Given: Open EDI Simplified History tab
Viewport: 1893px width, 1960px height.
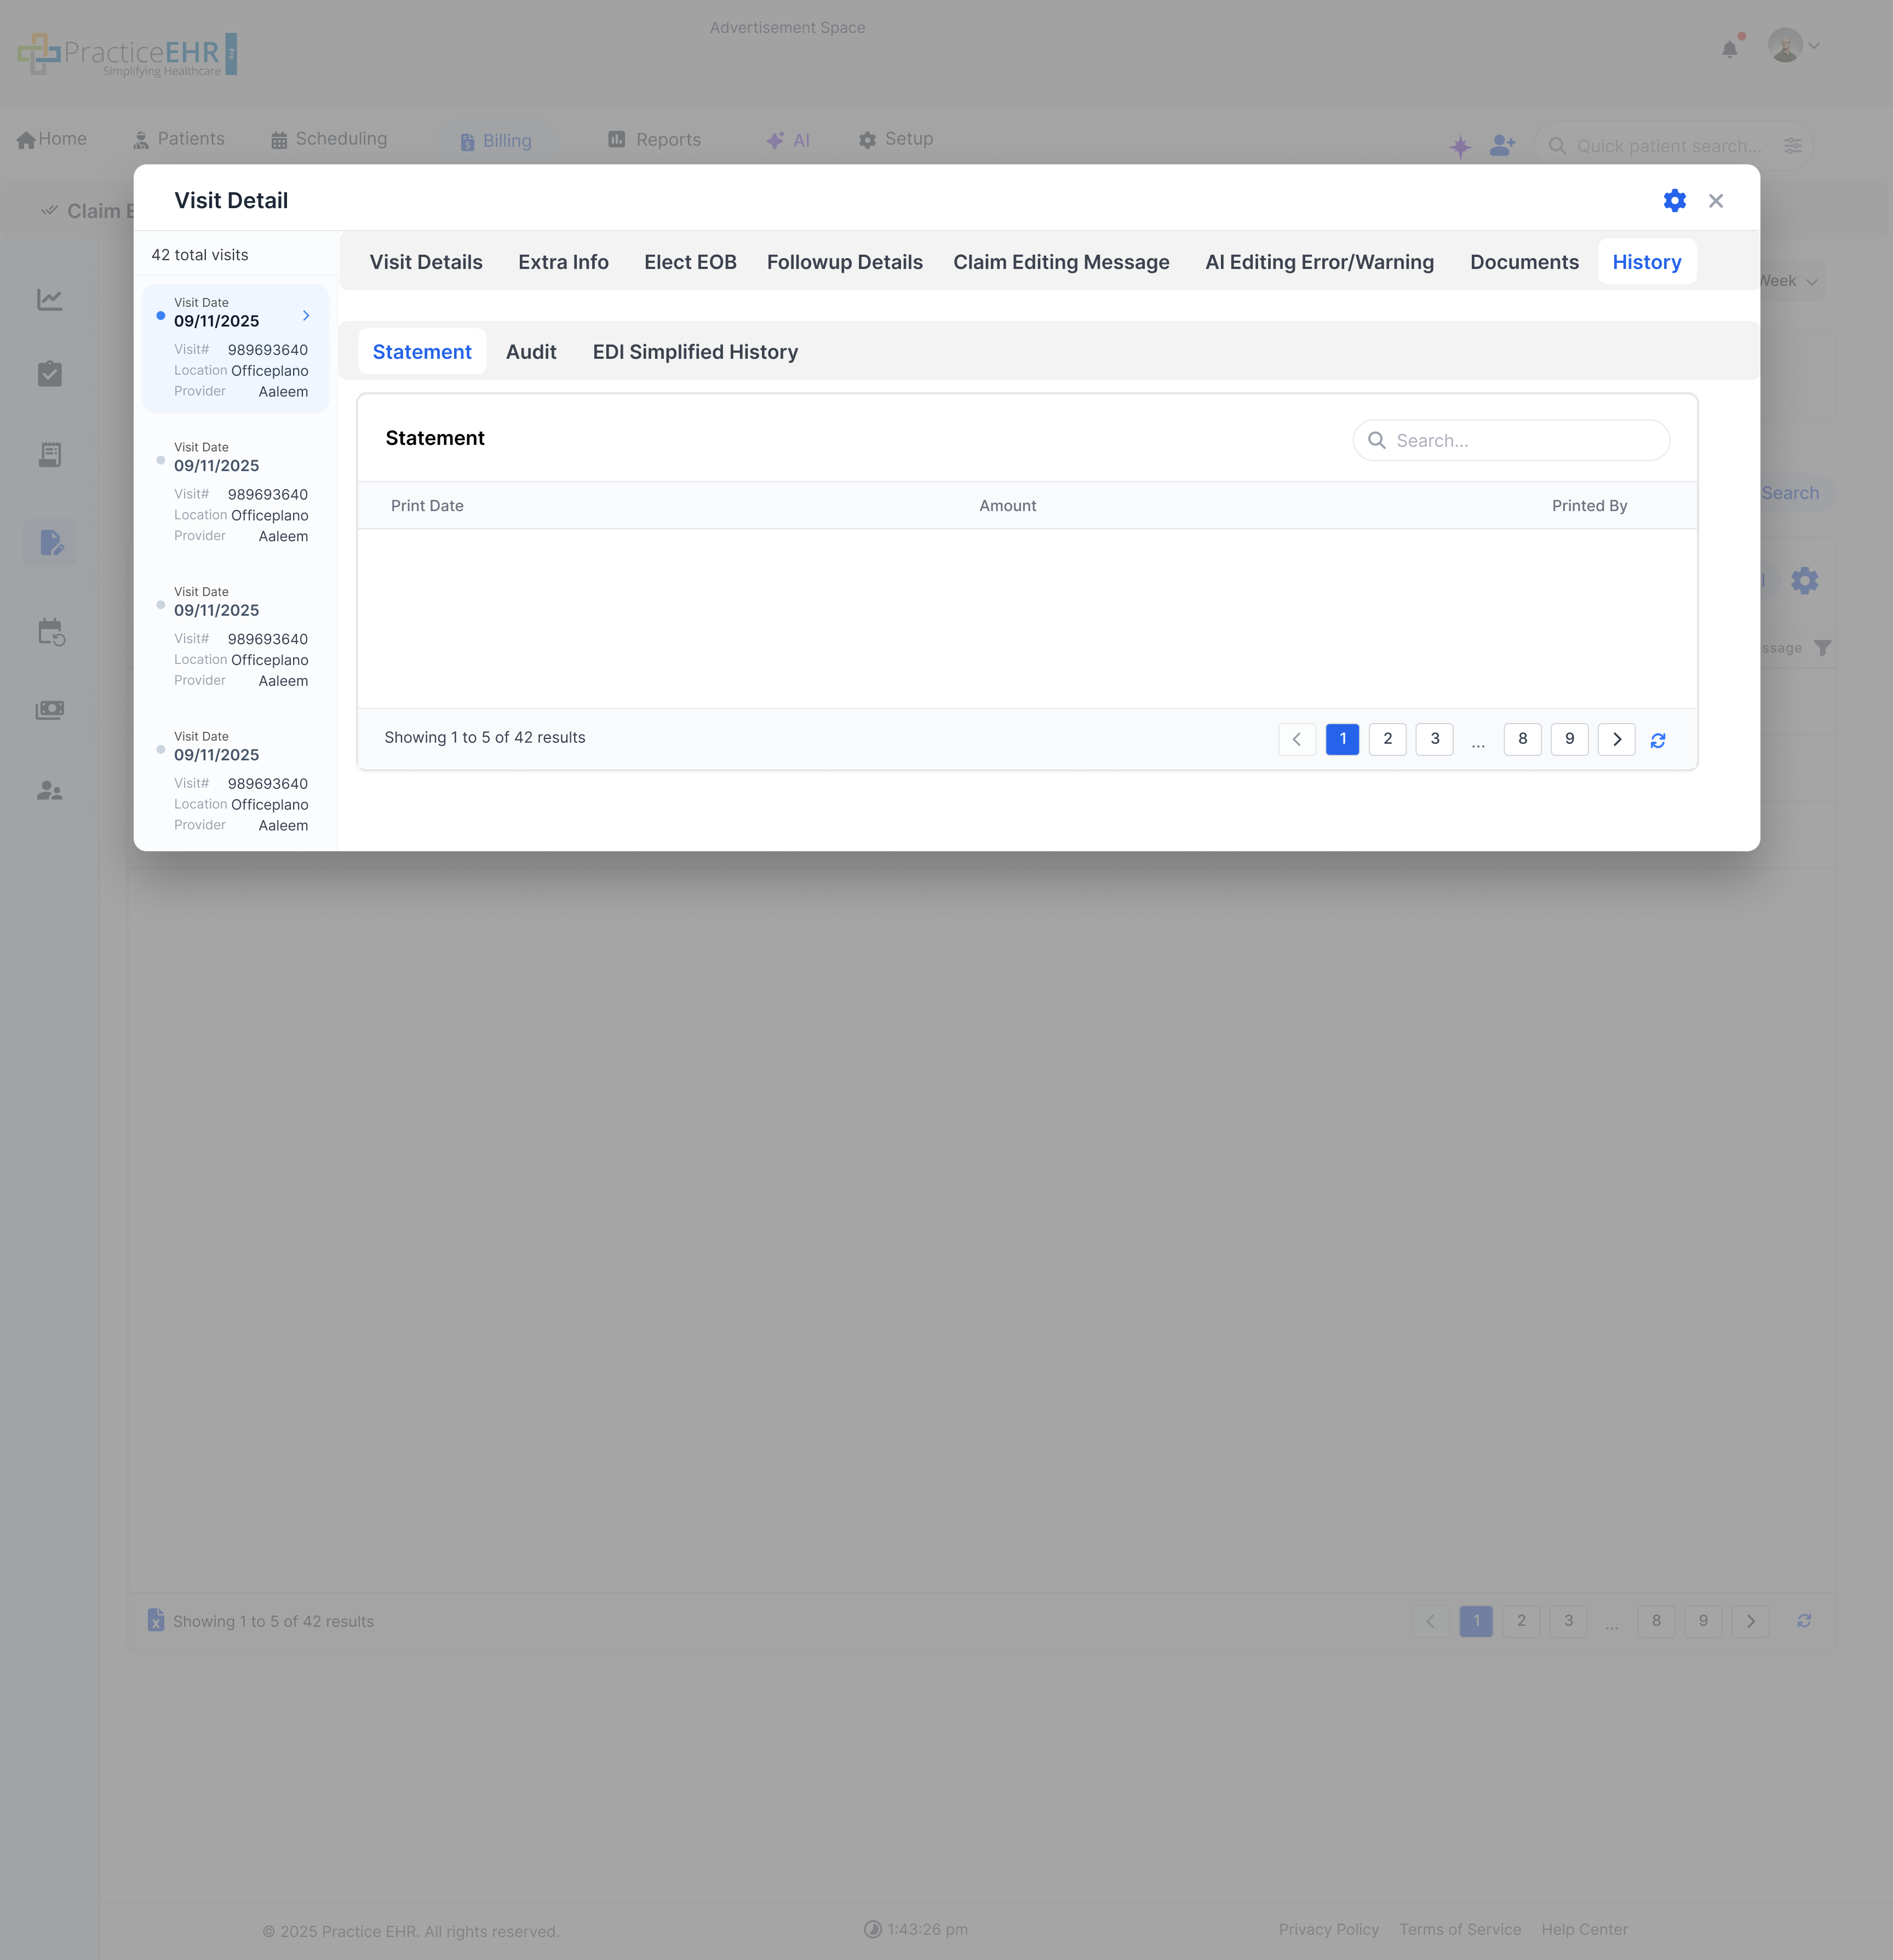Looking at the screenshot, I should [695, 352].
